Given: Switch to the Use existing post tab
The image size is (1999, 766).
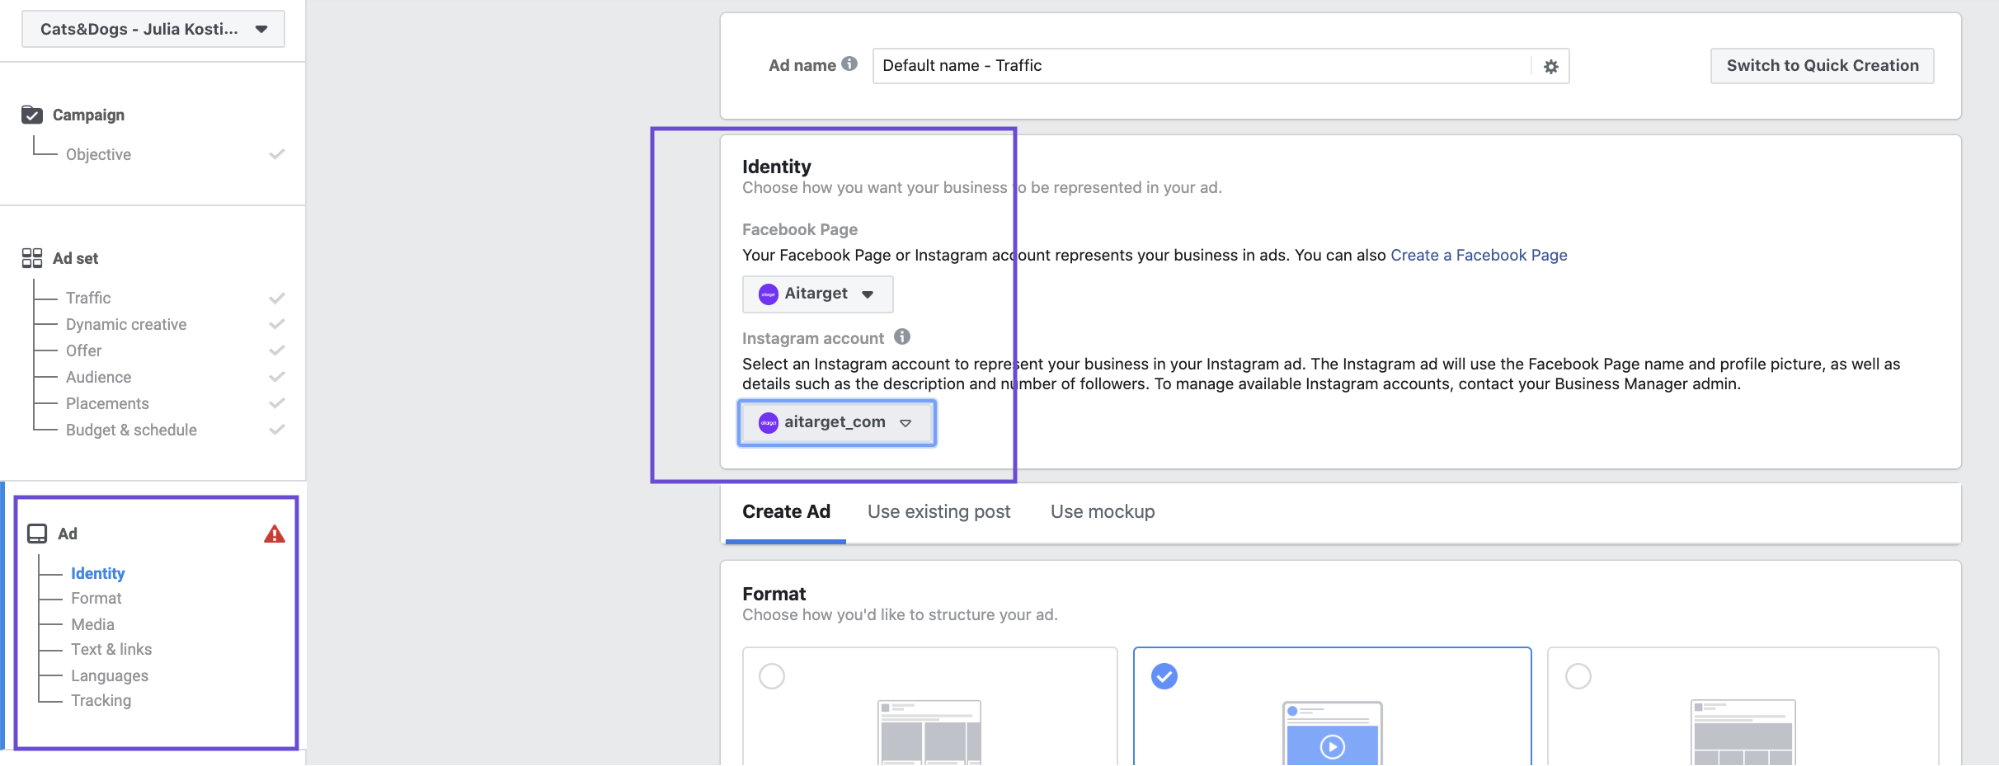Looking at the screenshot, I should [x=939, y=512].
